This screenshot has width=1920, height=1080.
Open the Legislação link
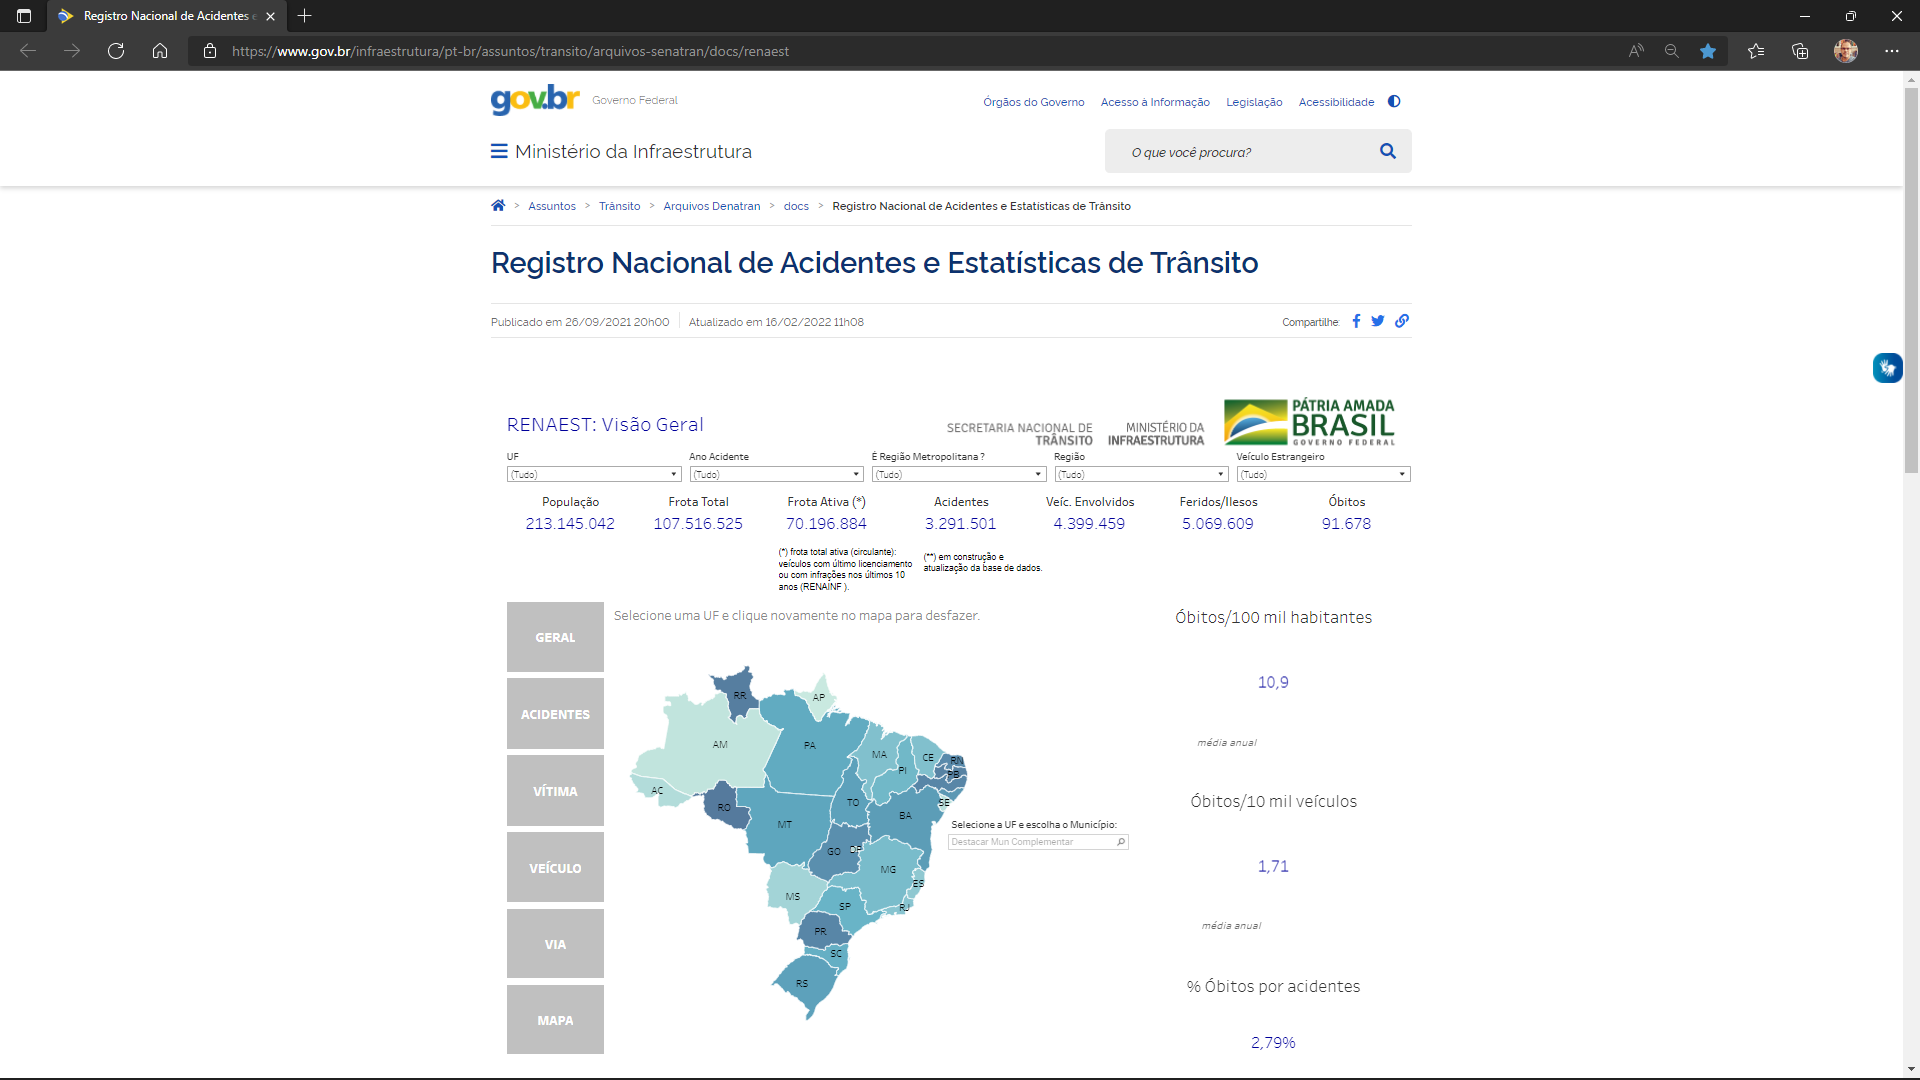(1254, 102)
